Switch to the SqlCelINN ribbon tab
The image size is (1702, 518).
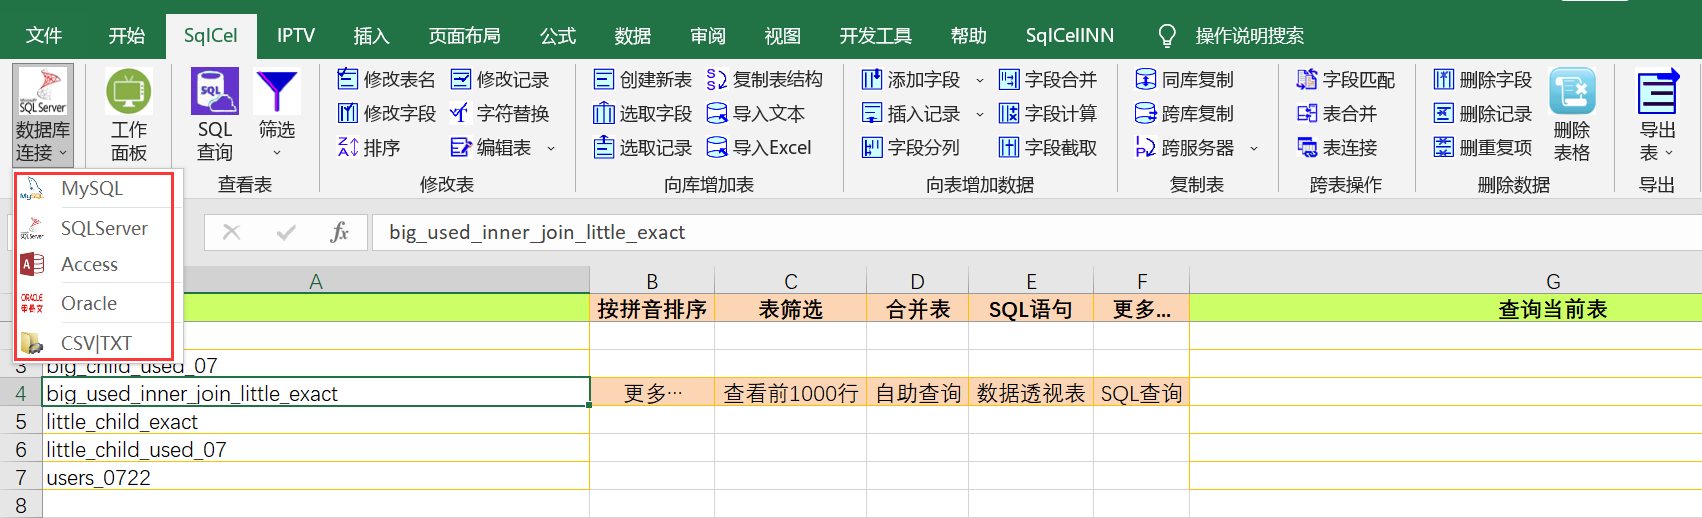[1070, 36]
